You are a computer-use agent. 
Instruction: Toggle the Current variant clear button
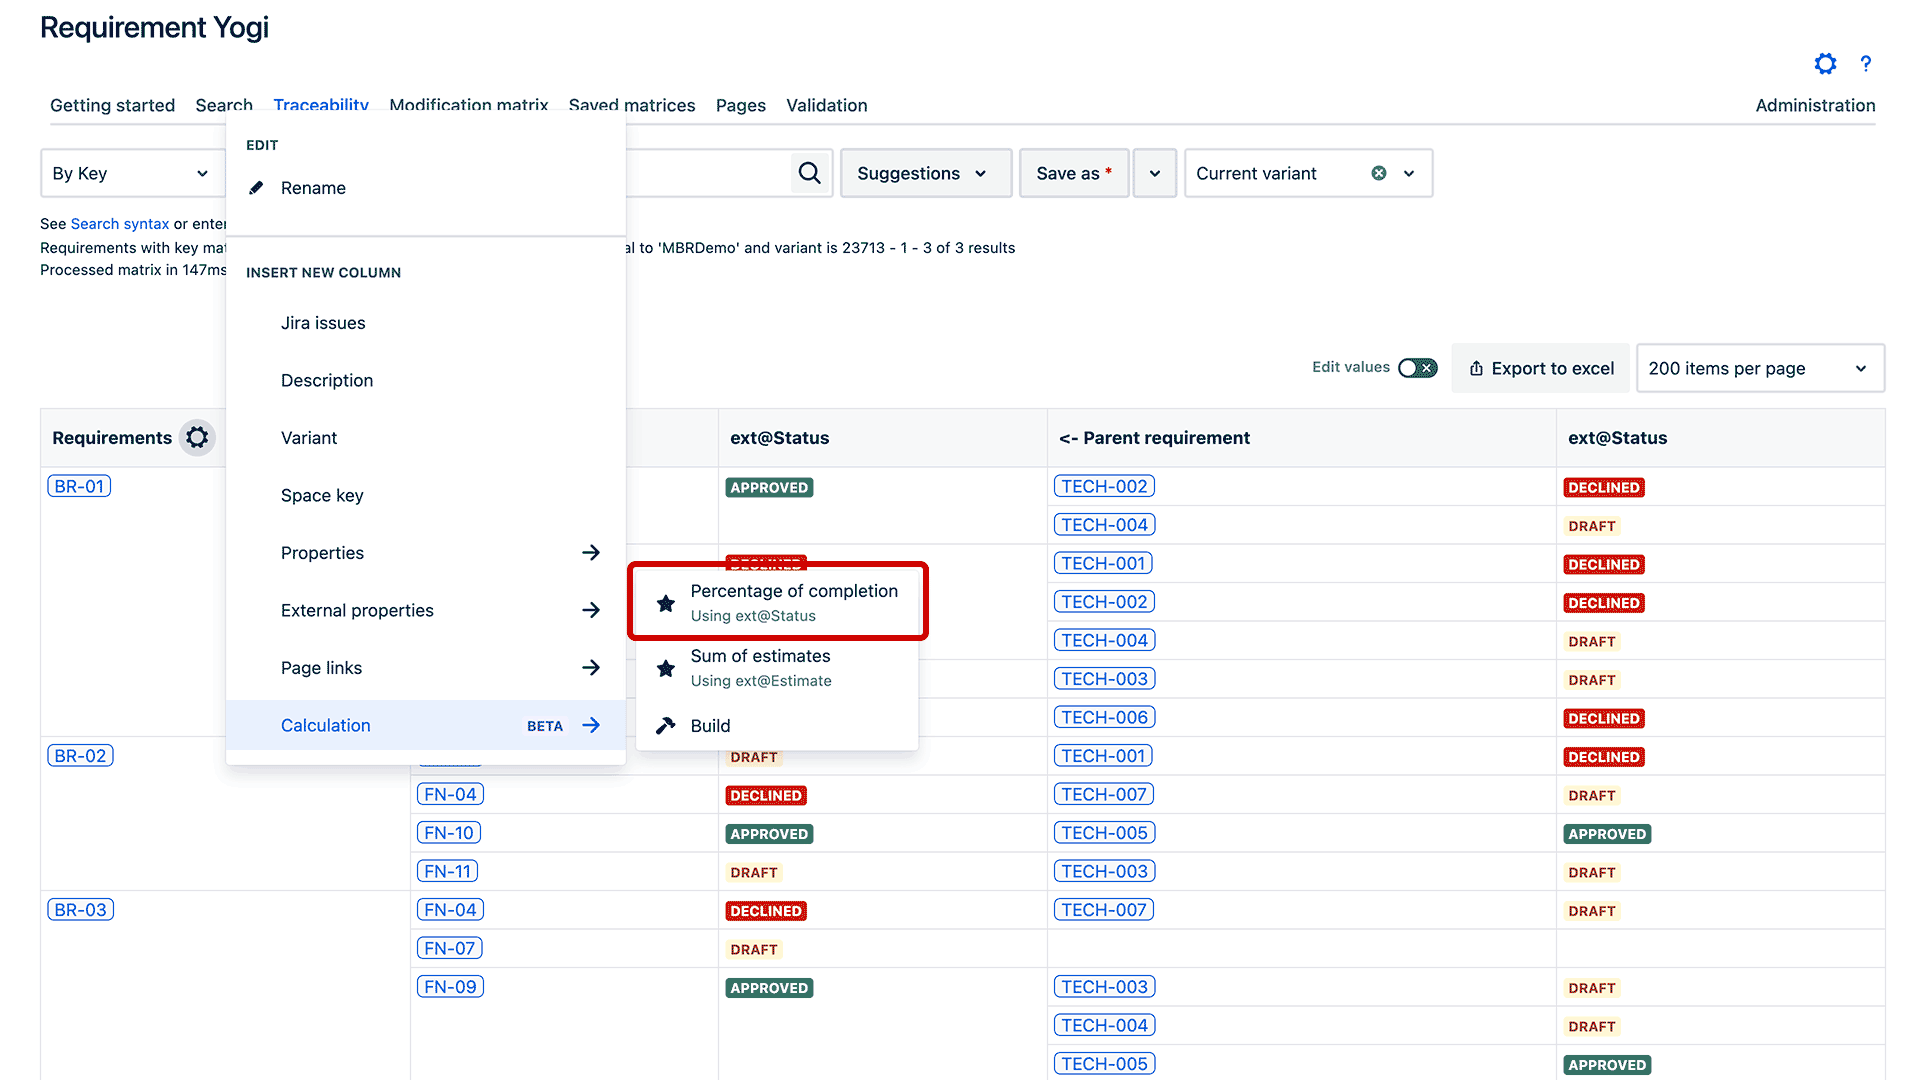click(x=1381, y=173)
